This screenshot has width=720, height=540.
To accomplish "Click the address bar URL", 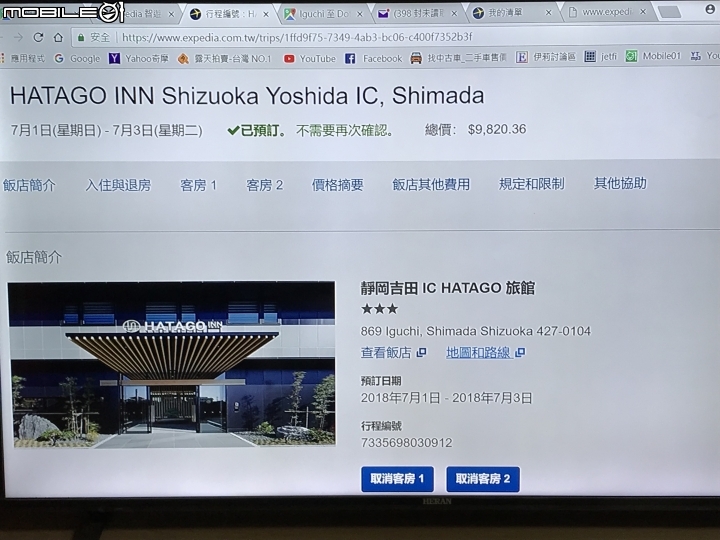I will pos(297,37).
